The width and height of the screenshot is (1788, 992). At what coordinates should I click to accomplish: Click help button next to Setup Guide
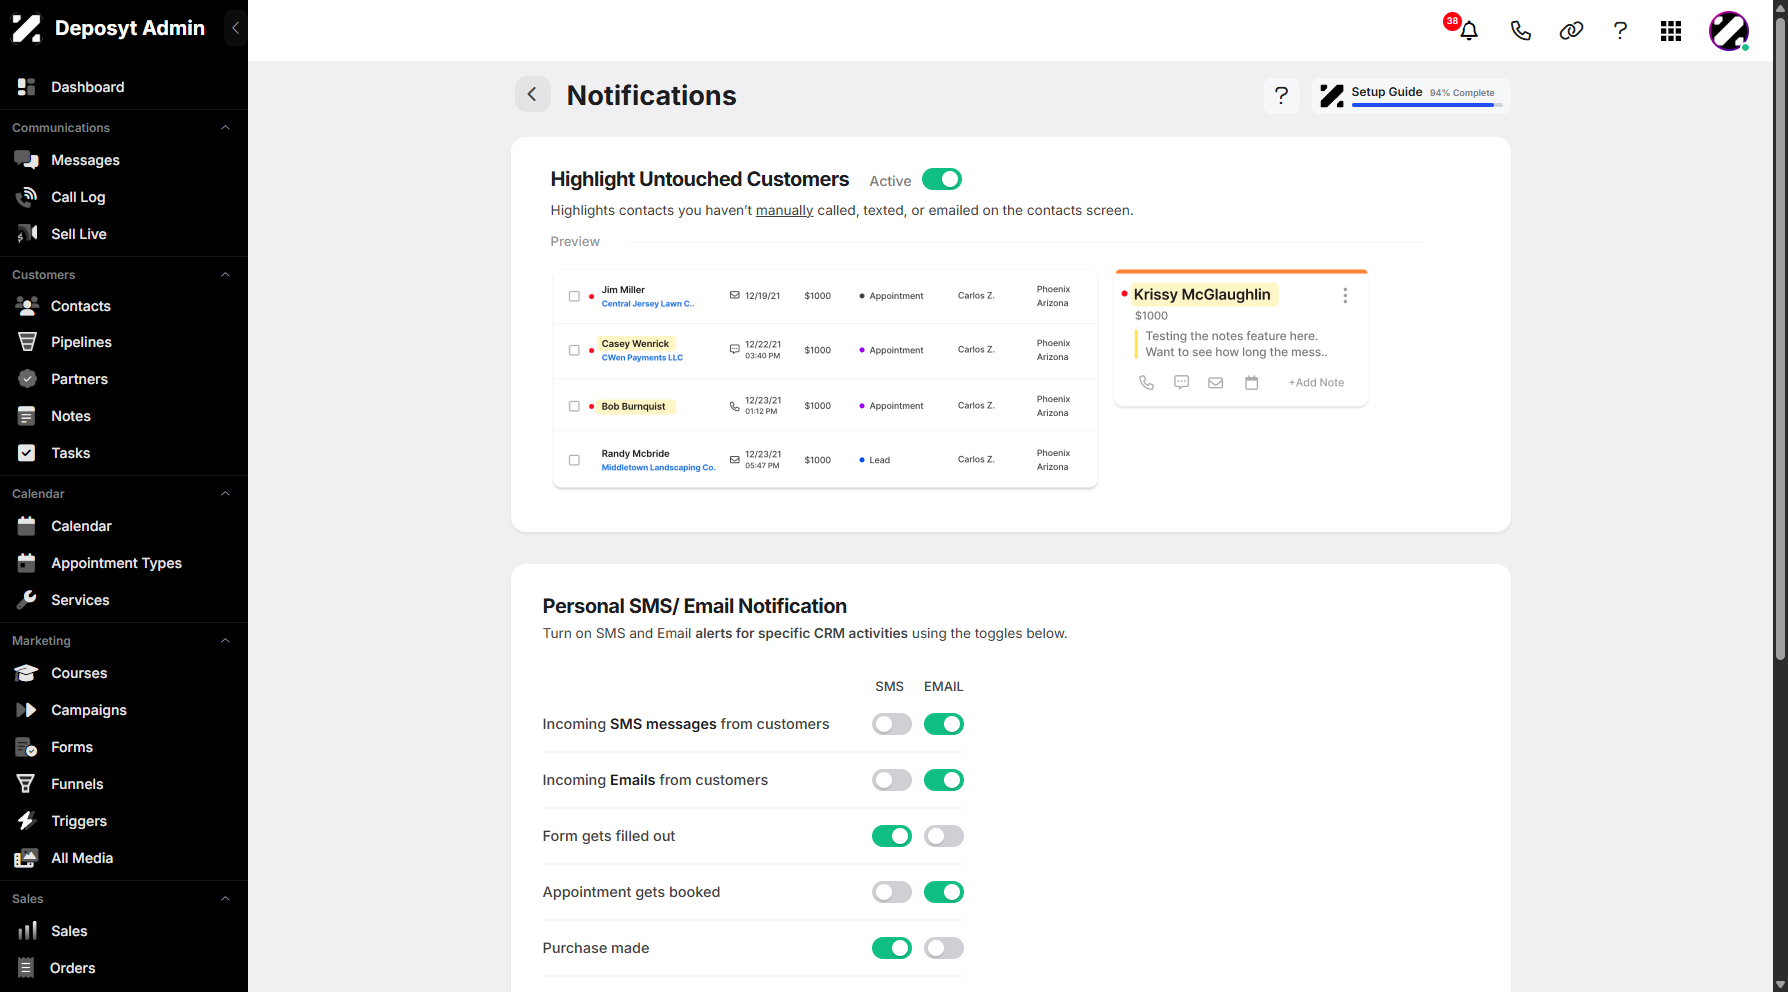pos(1281,95)
